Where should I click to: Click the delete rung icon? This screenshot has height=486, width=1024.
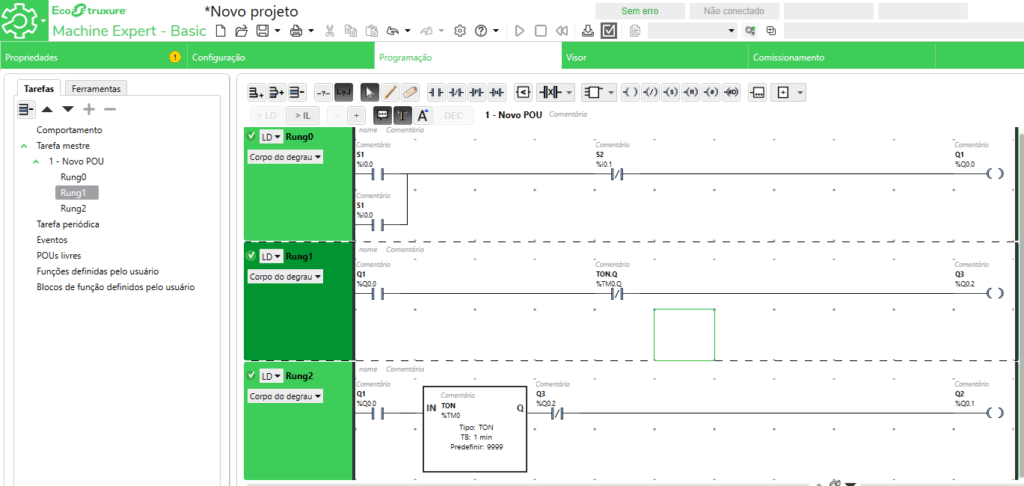[298, 93]
